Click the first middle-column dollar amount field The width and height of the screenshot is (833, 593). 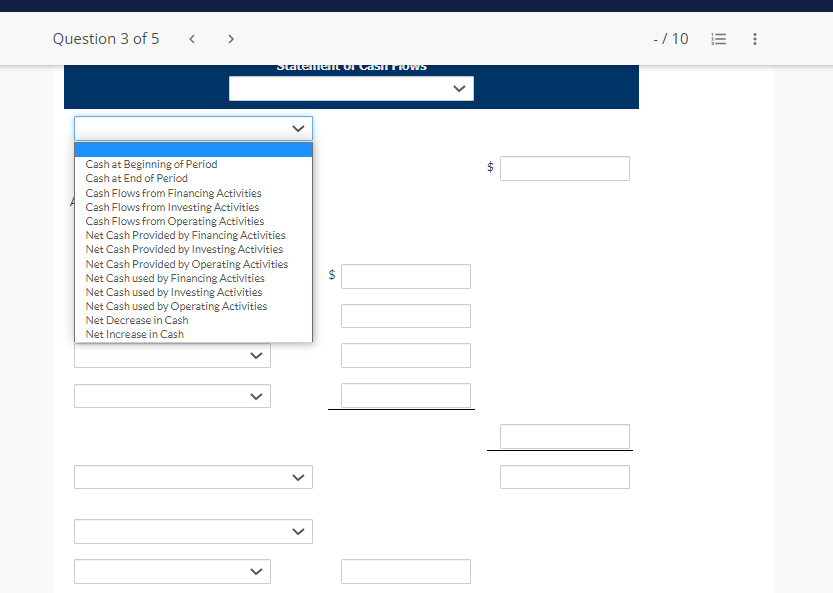tap(406, 276)
